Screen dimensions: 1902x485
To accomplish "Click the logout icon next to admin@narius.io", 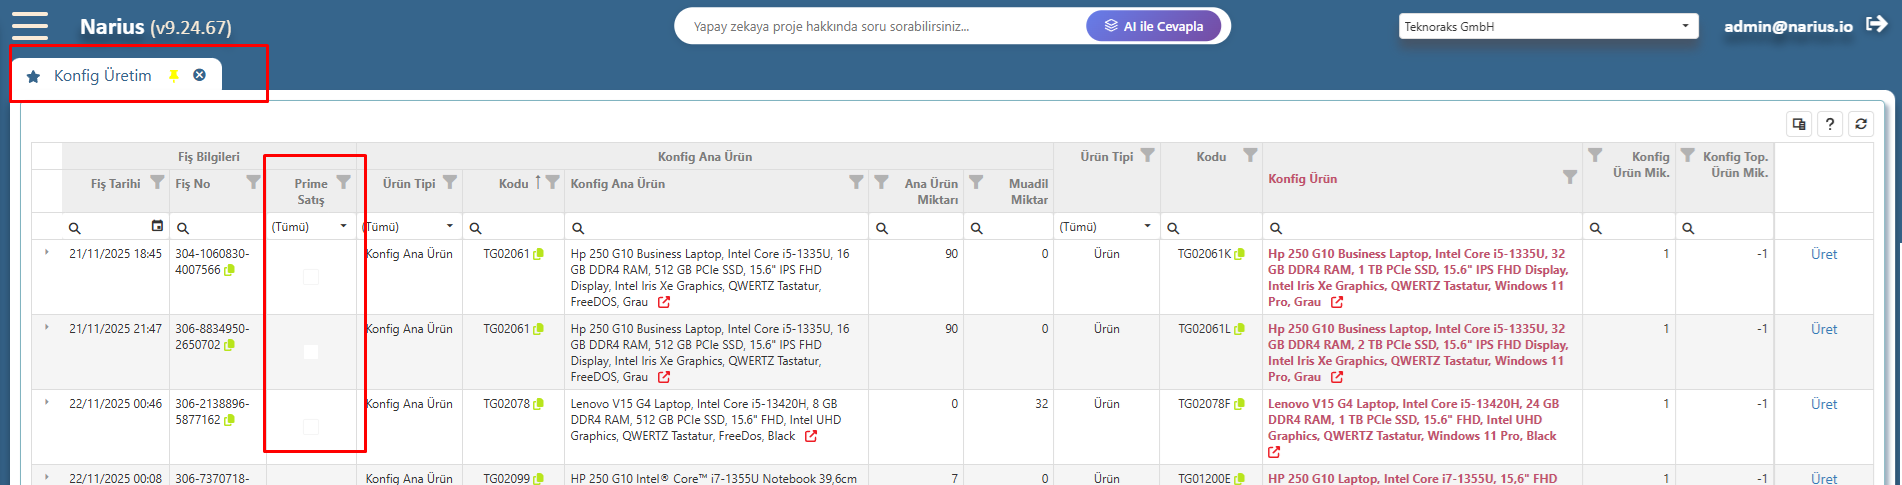I will pyautogui.click(x=1876, y=25).
